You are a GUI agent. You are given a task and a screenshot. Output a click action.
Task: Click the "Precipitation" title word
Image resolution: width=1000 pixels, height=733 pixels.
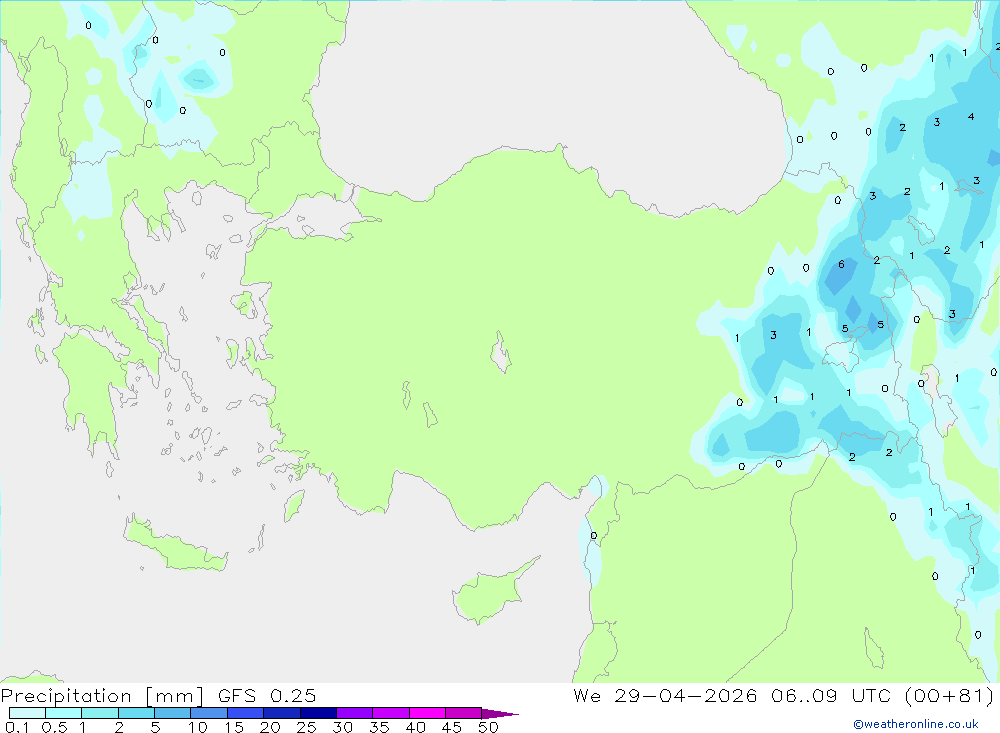pyautogui.click(x=66, y=696)
